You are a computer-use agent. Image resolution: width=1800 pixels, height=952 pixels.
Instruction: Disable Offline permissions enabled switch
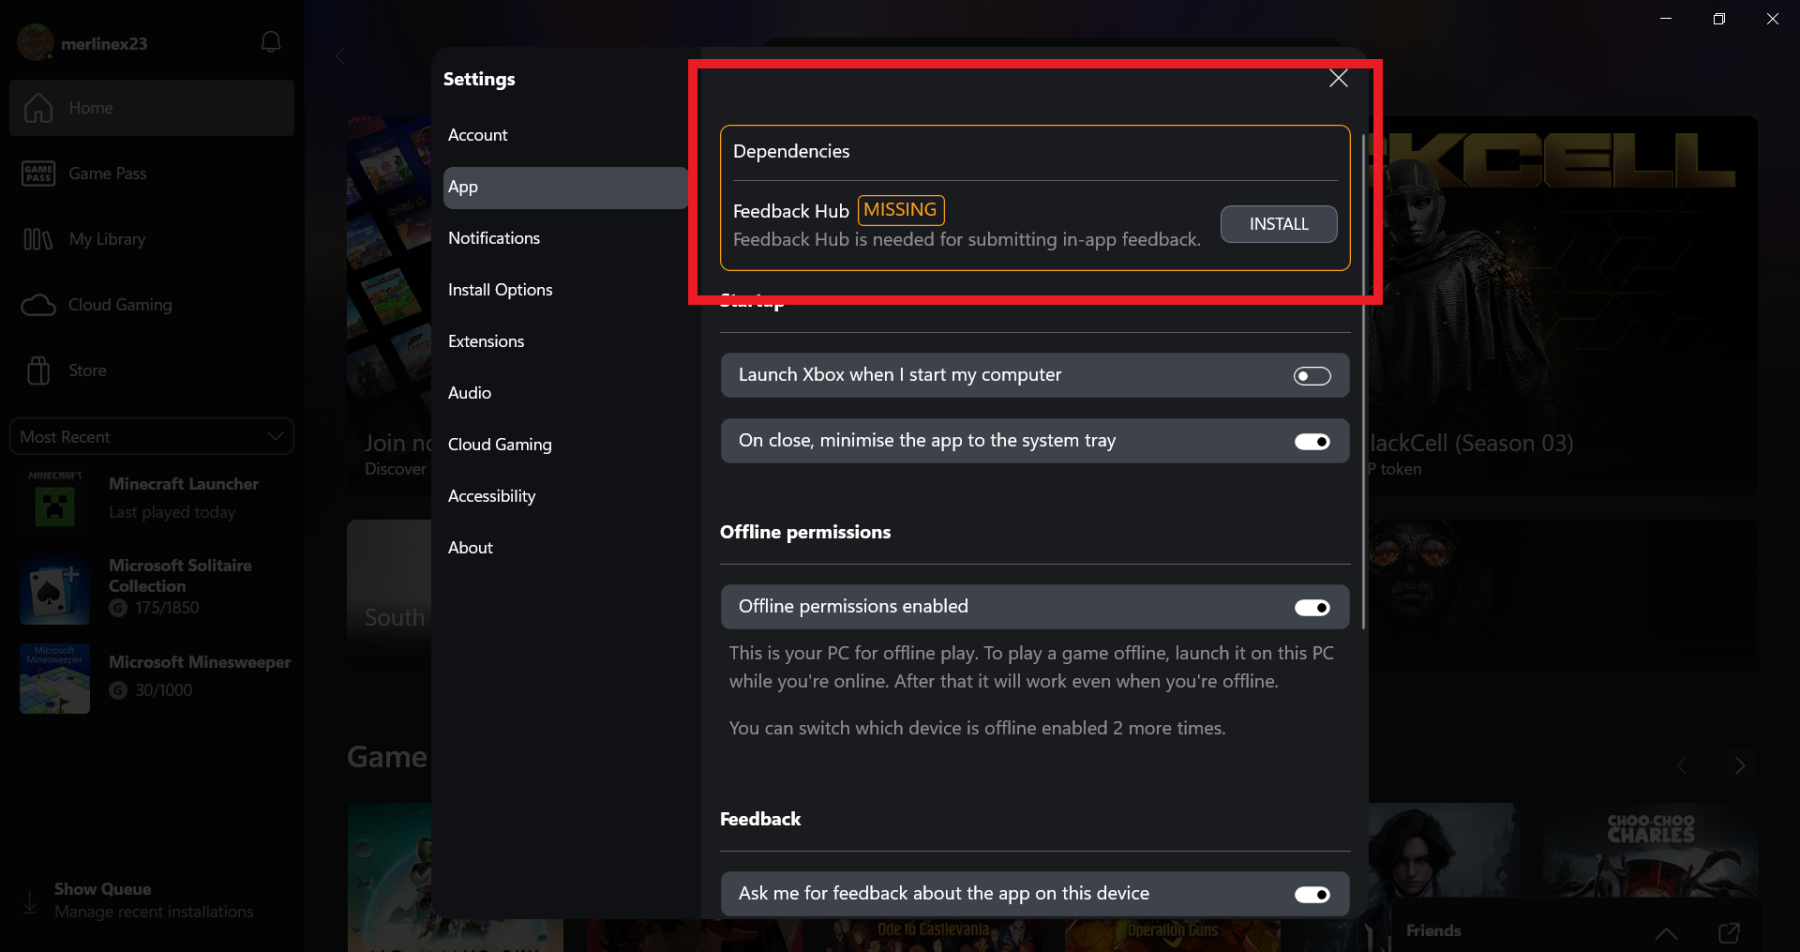point(1312,608)
